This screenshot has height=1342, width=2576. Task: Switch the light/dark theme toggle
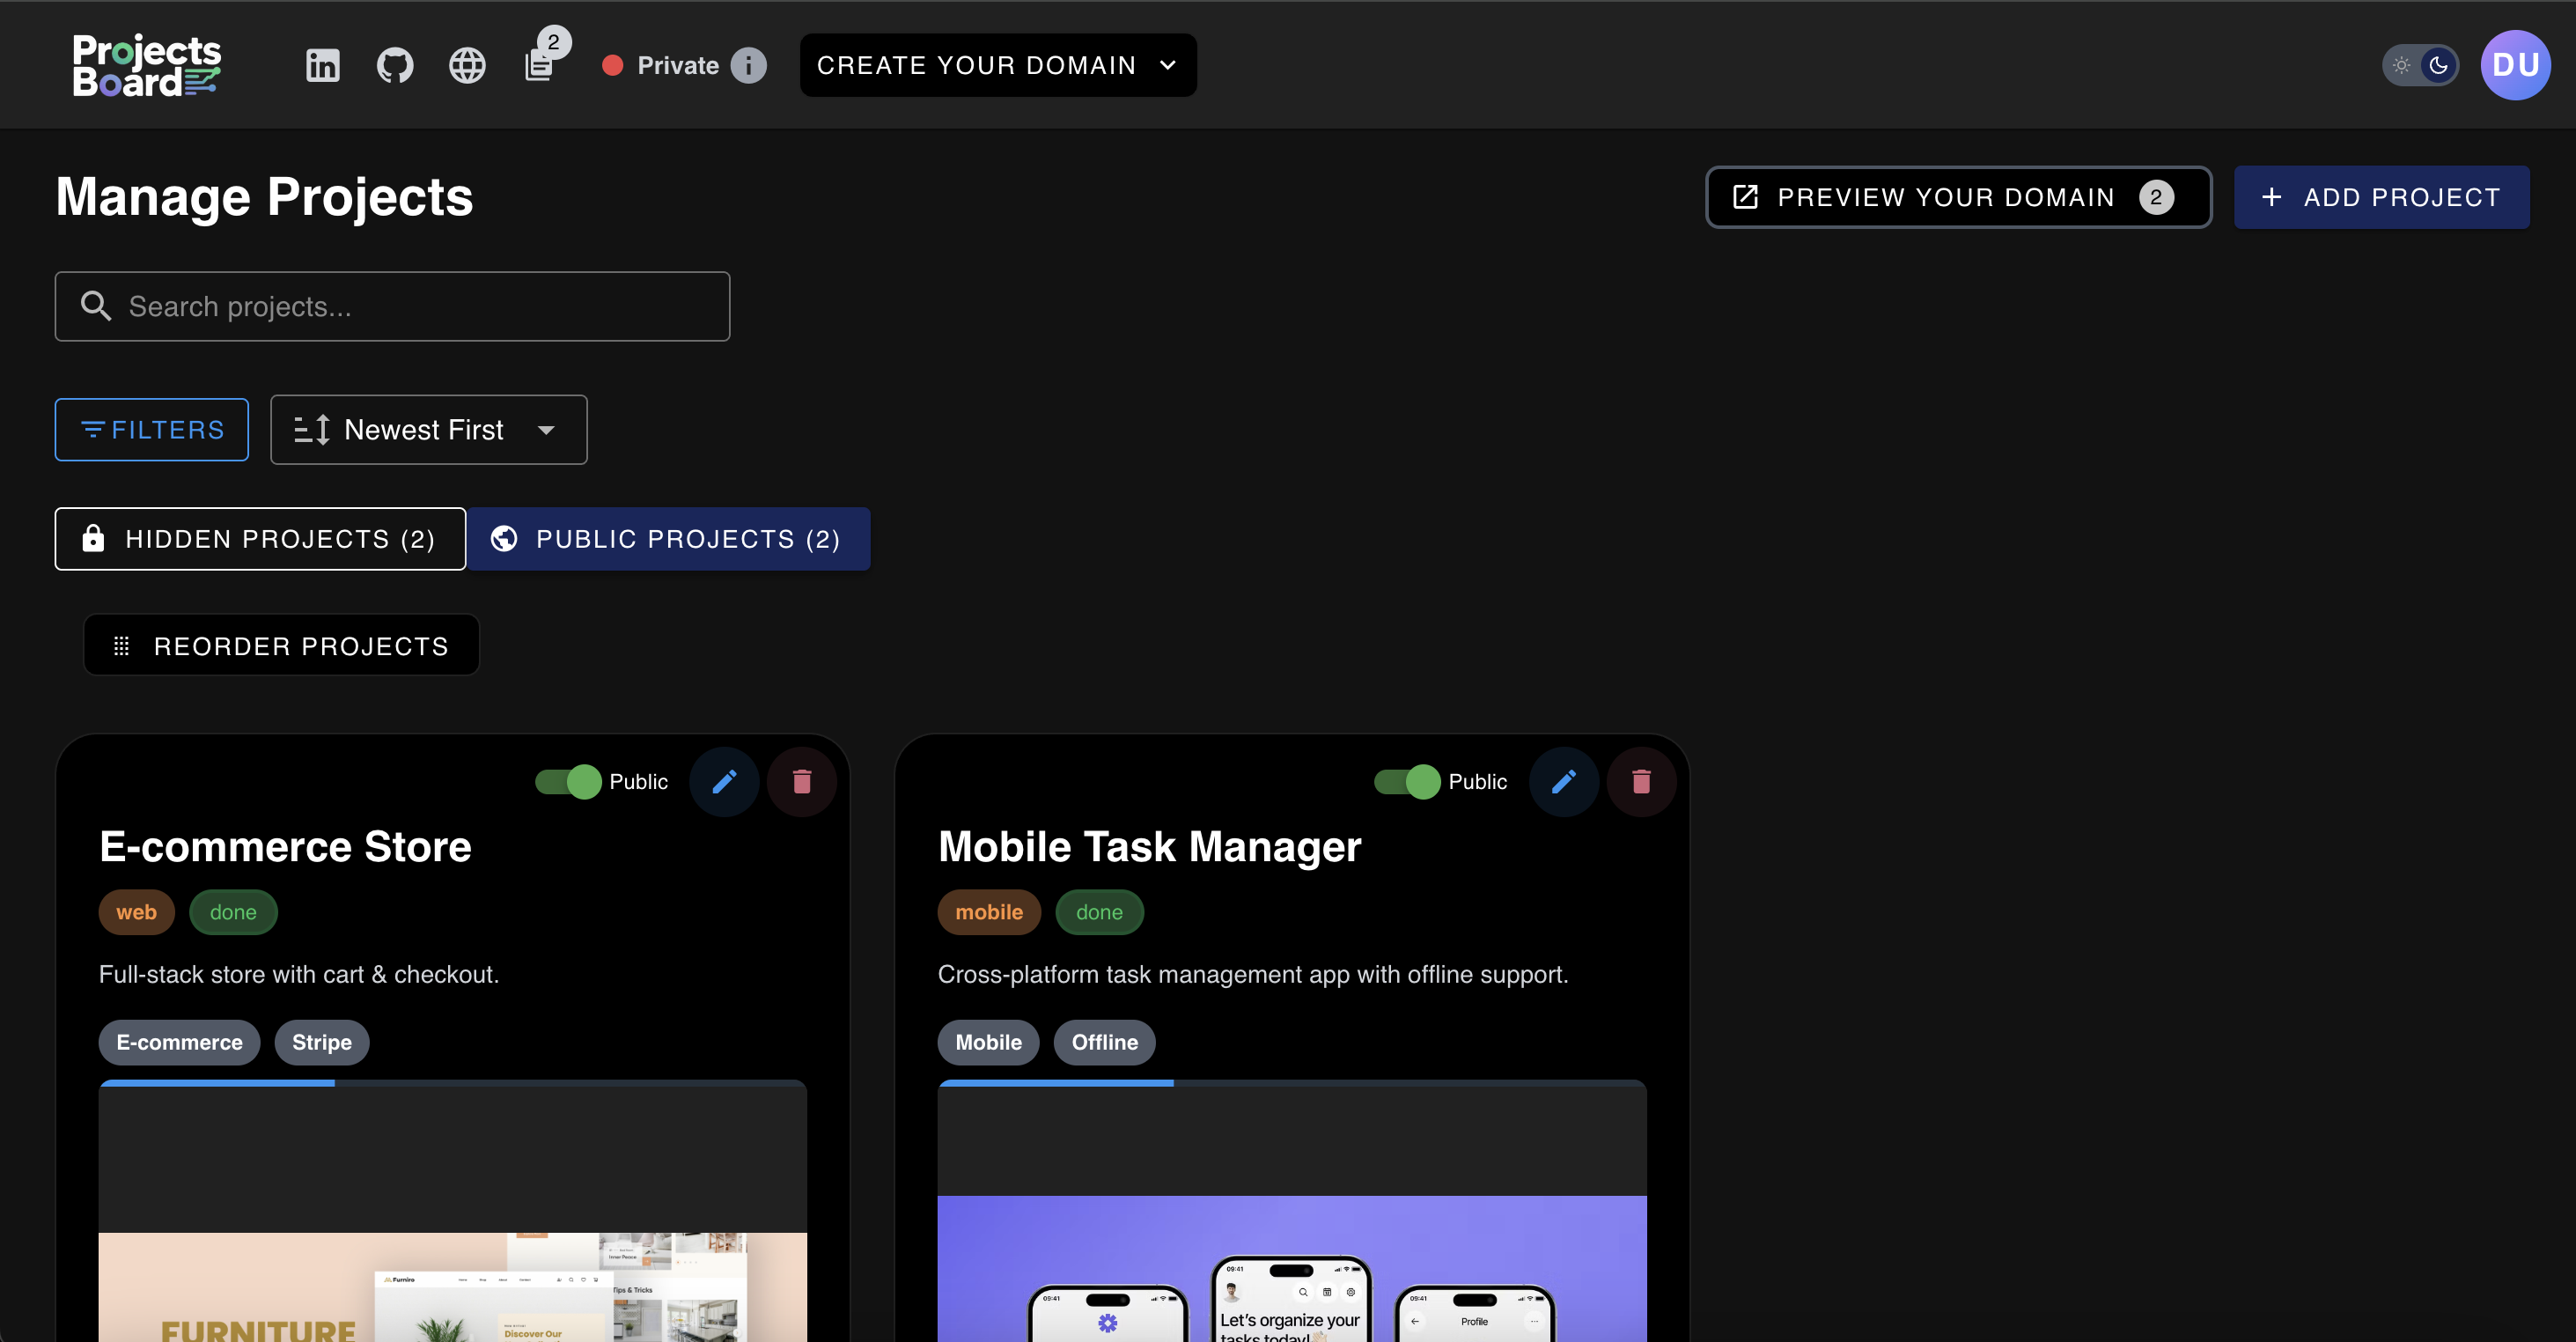(x=2419, y=65)
